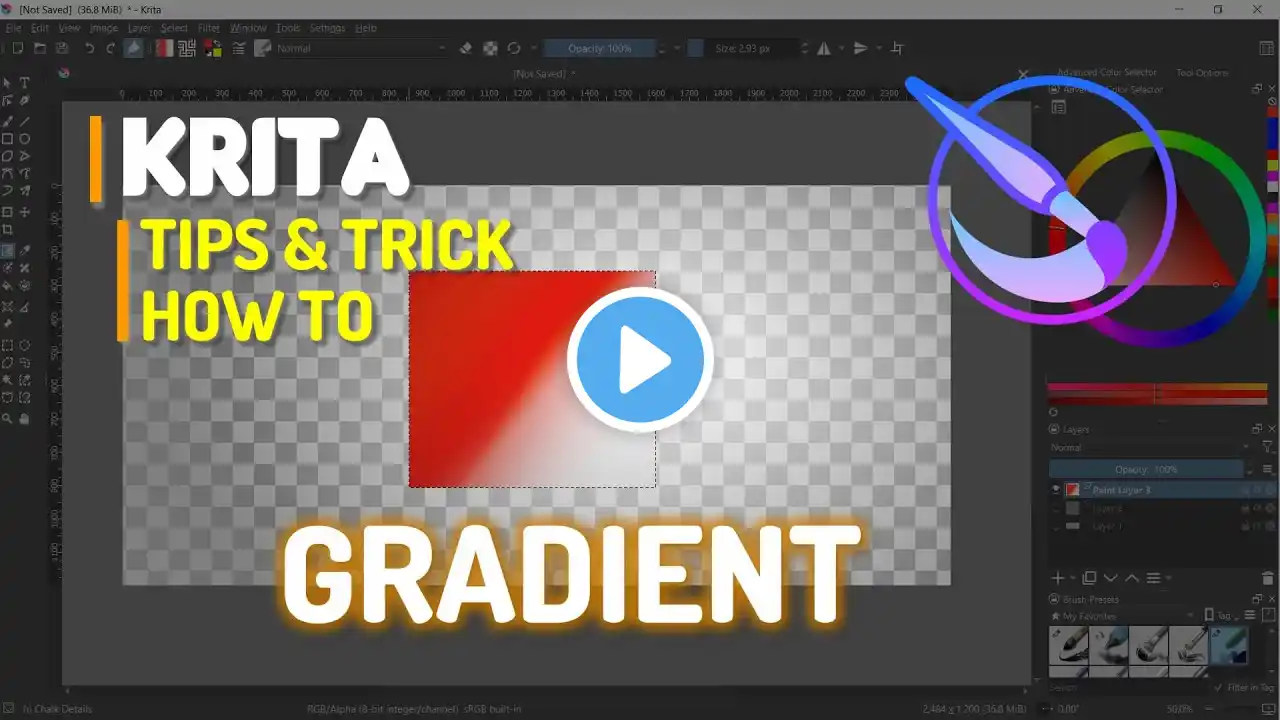Select the Move tool in the toolbox

coord(25,213)
